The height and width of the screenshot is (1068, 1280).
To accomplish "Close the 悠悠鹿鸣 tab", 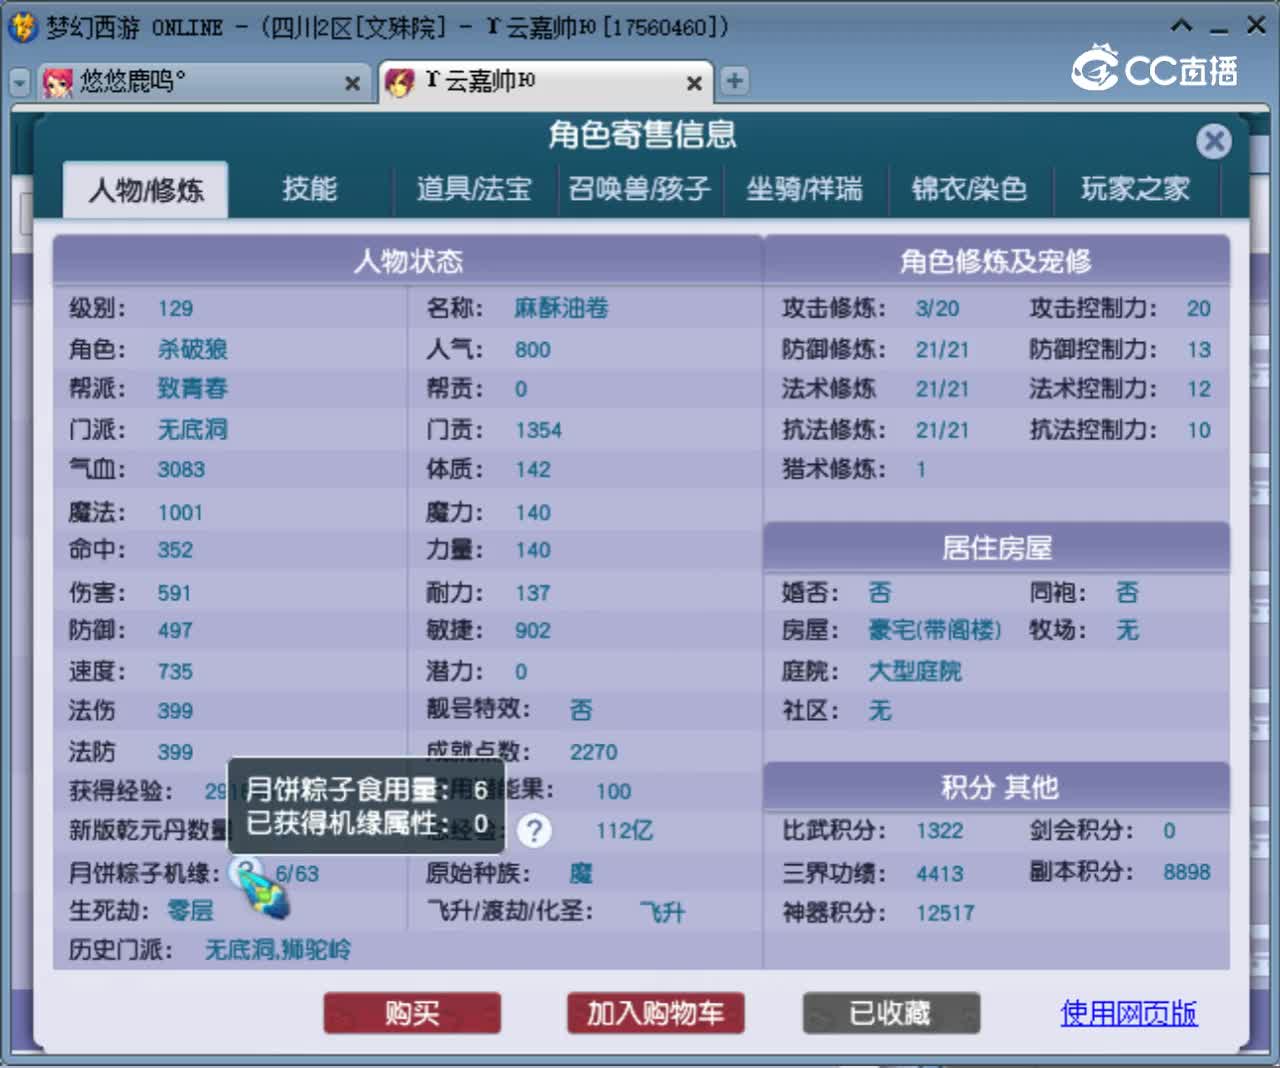I will coord(352,83).
